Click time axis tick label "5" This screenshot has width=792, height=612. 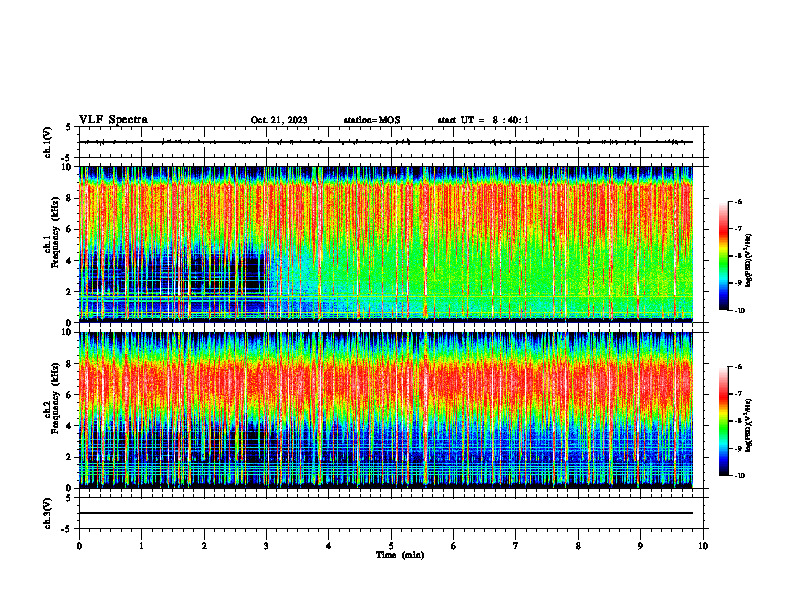(391, 546)
